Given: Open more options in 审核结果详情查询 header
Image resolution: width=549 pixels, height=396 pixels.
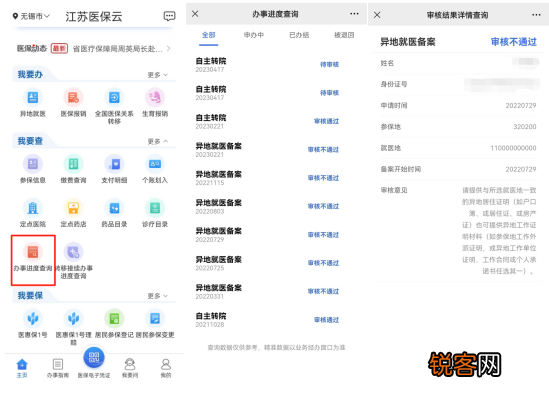Looking at the screenshot, I should point(536,15).
